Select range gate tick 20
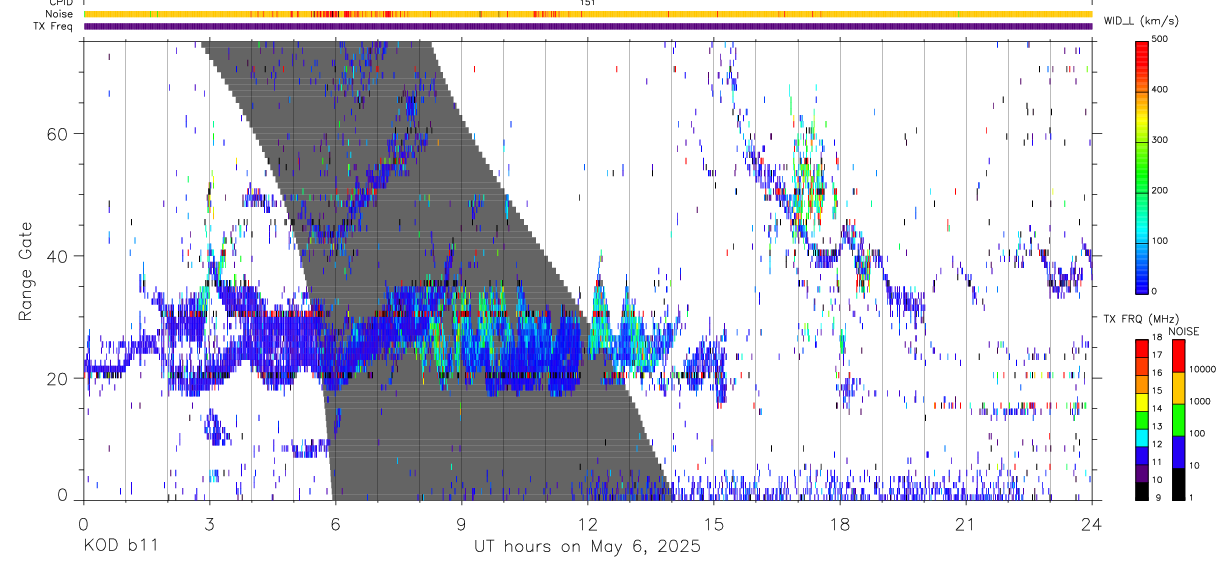Viewport: 1228px width, 567px height. [57, 379]
